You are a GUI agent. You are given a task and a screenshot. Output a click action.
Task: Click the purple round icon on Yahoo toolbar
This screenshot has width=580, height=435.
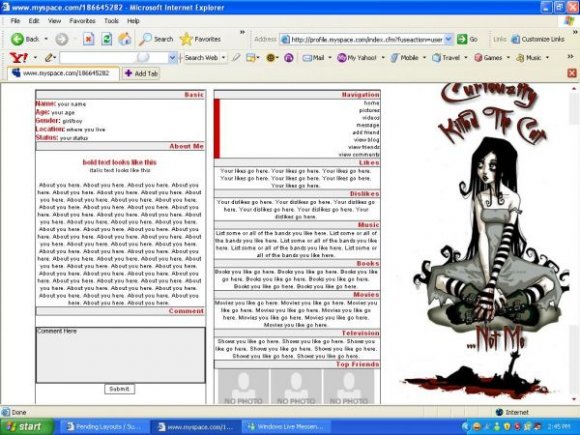289,57
